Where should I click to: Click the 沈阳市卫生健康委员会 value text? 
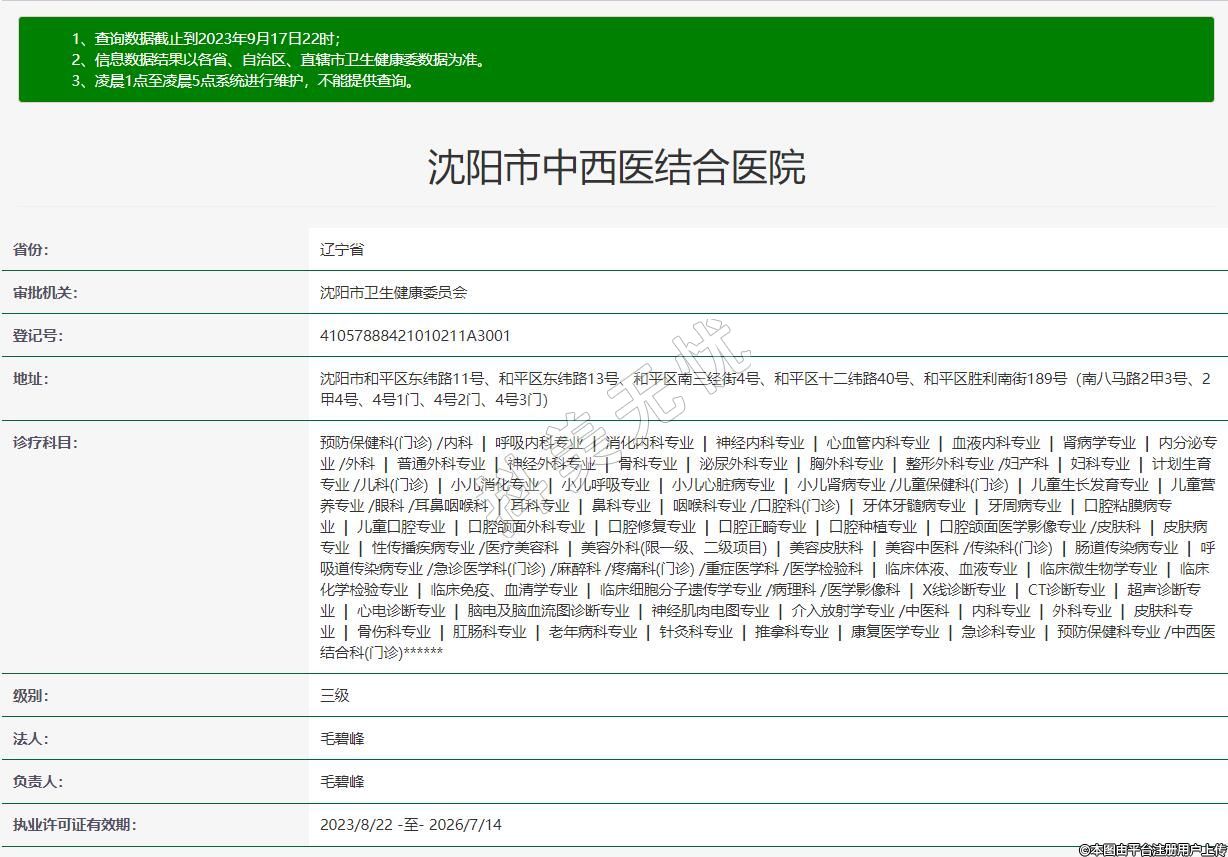coord(393,293)
